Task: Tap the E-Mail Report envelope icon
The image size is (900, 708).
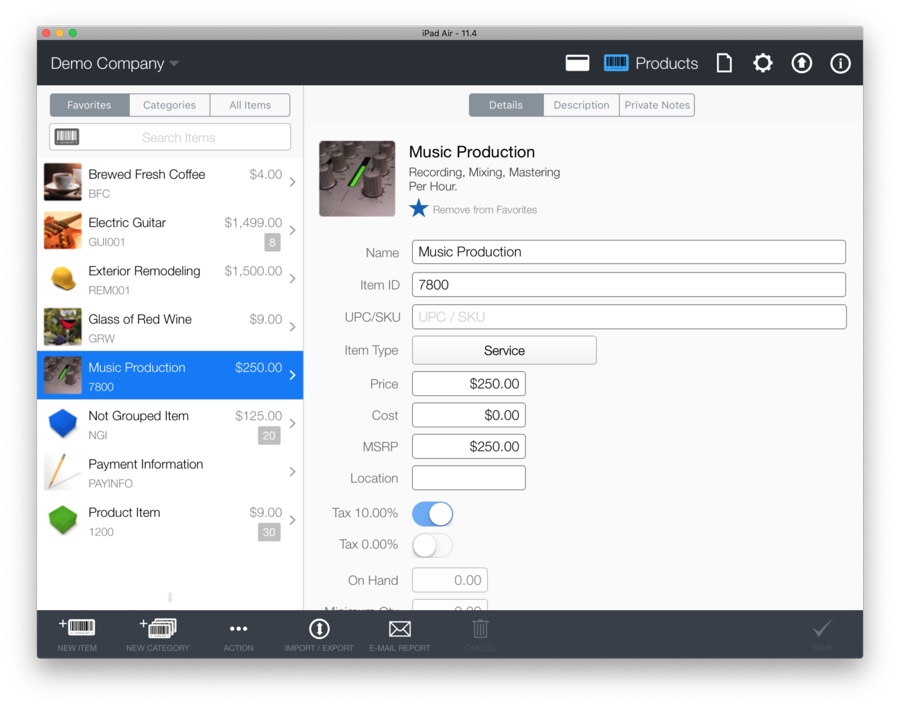Action: point(400,629)
